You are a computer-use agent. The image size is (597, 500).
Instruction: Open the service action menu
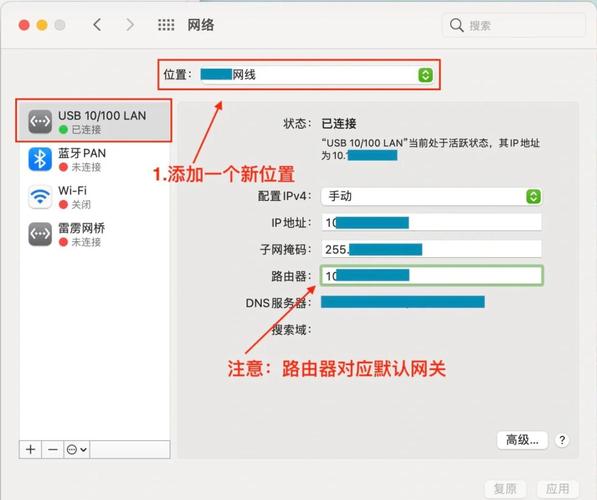coord(77,450)
